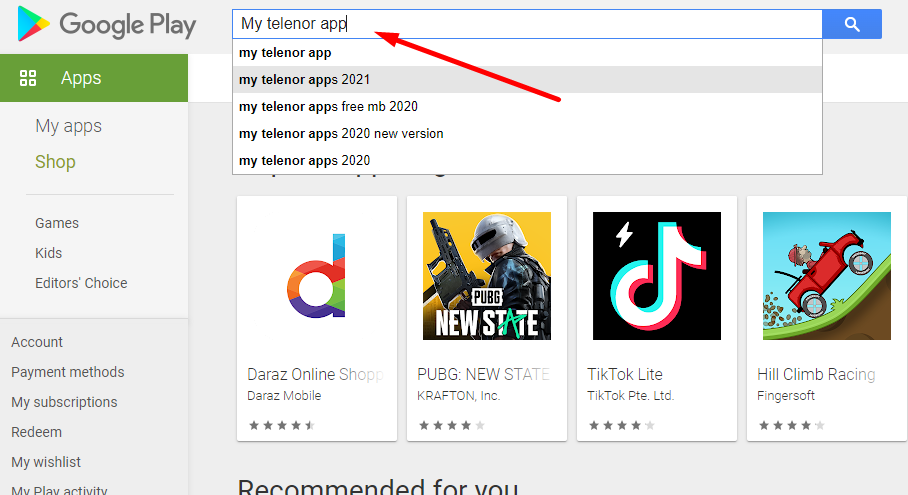Viewport: 908px width, 495px height.
Task: Open My wishlist
Action: point(46,463)
